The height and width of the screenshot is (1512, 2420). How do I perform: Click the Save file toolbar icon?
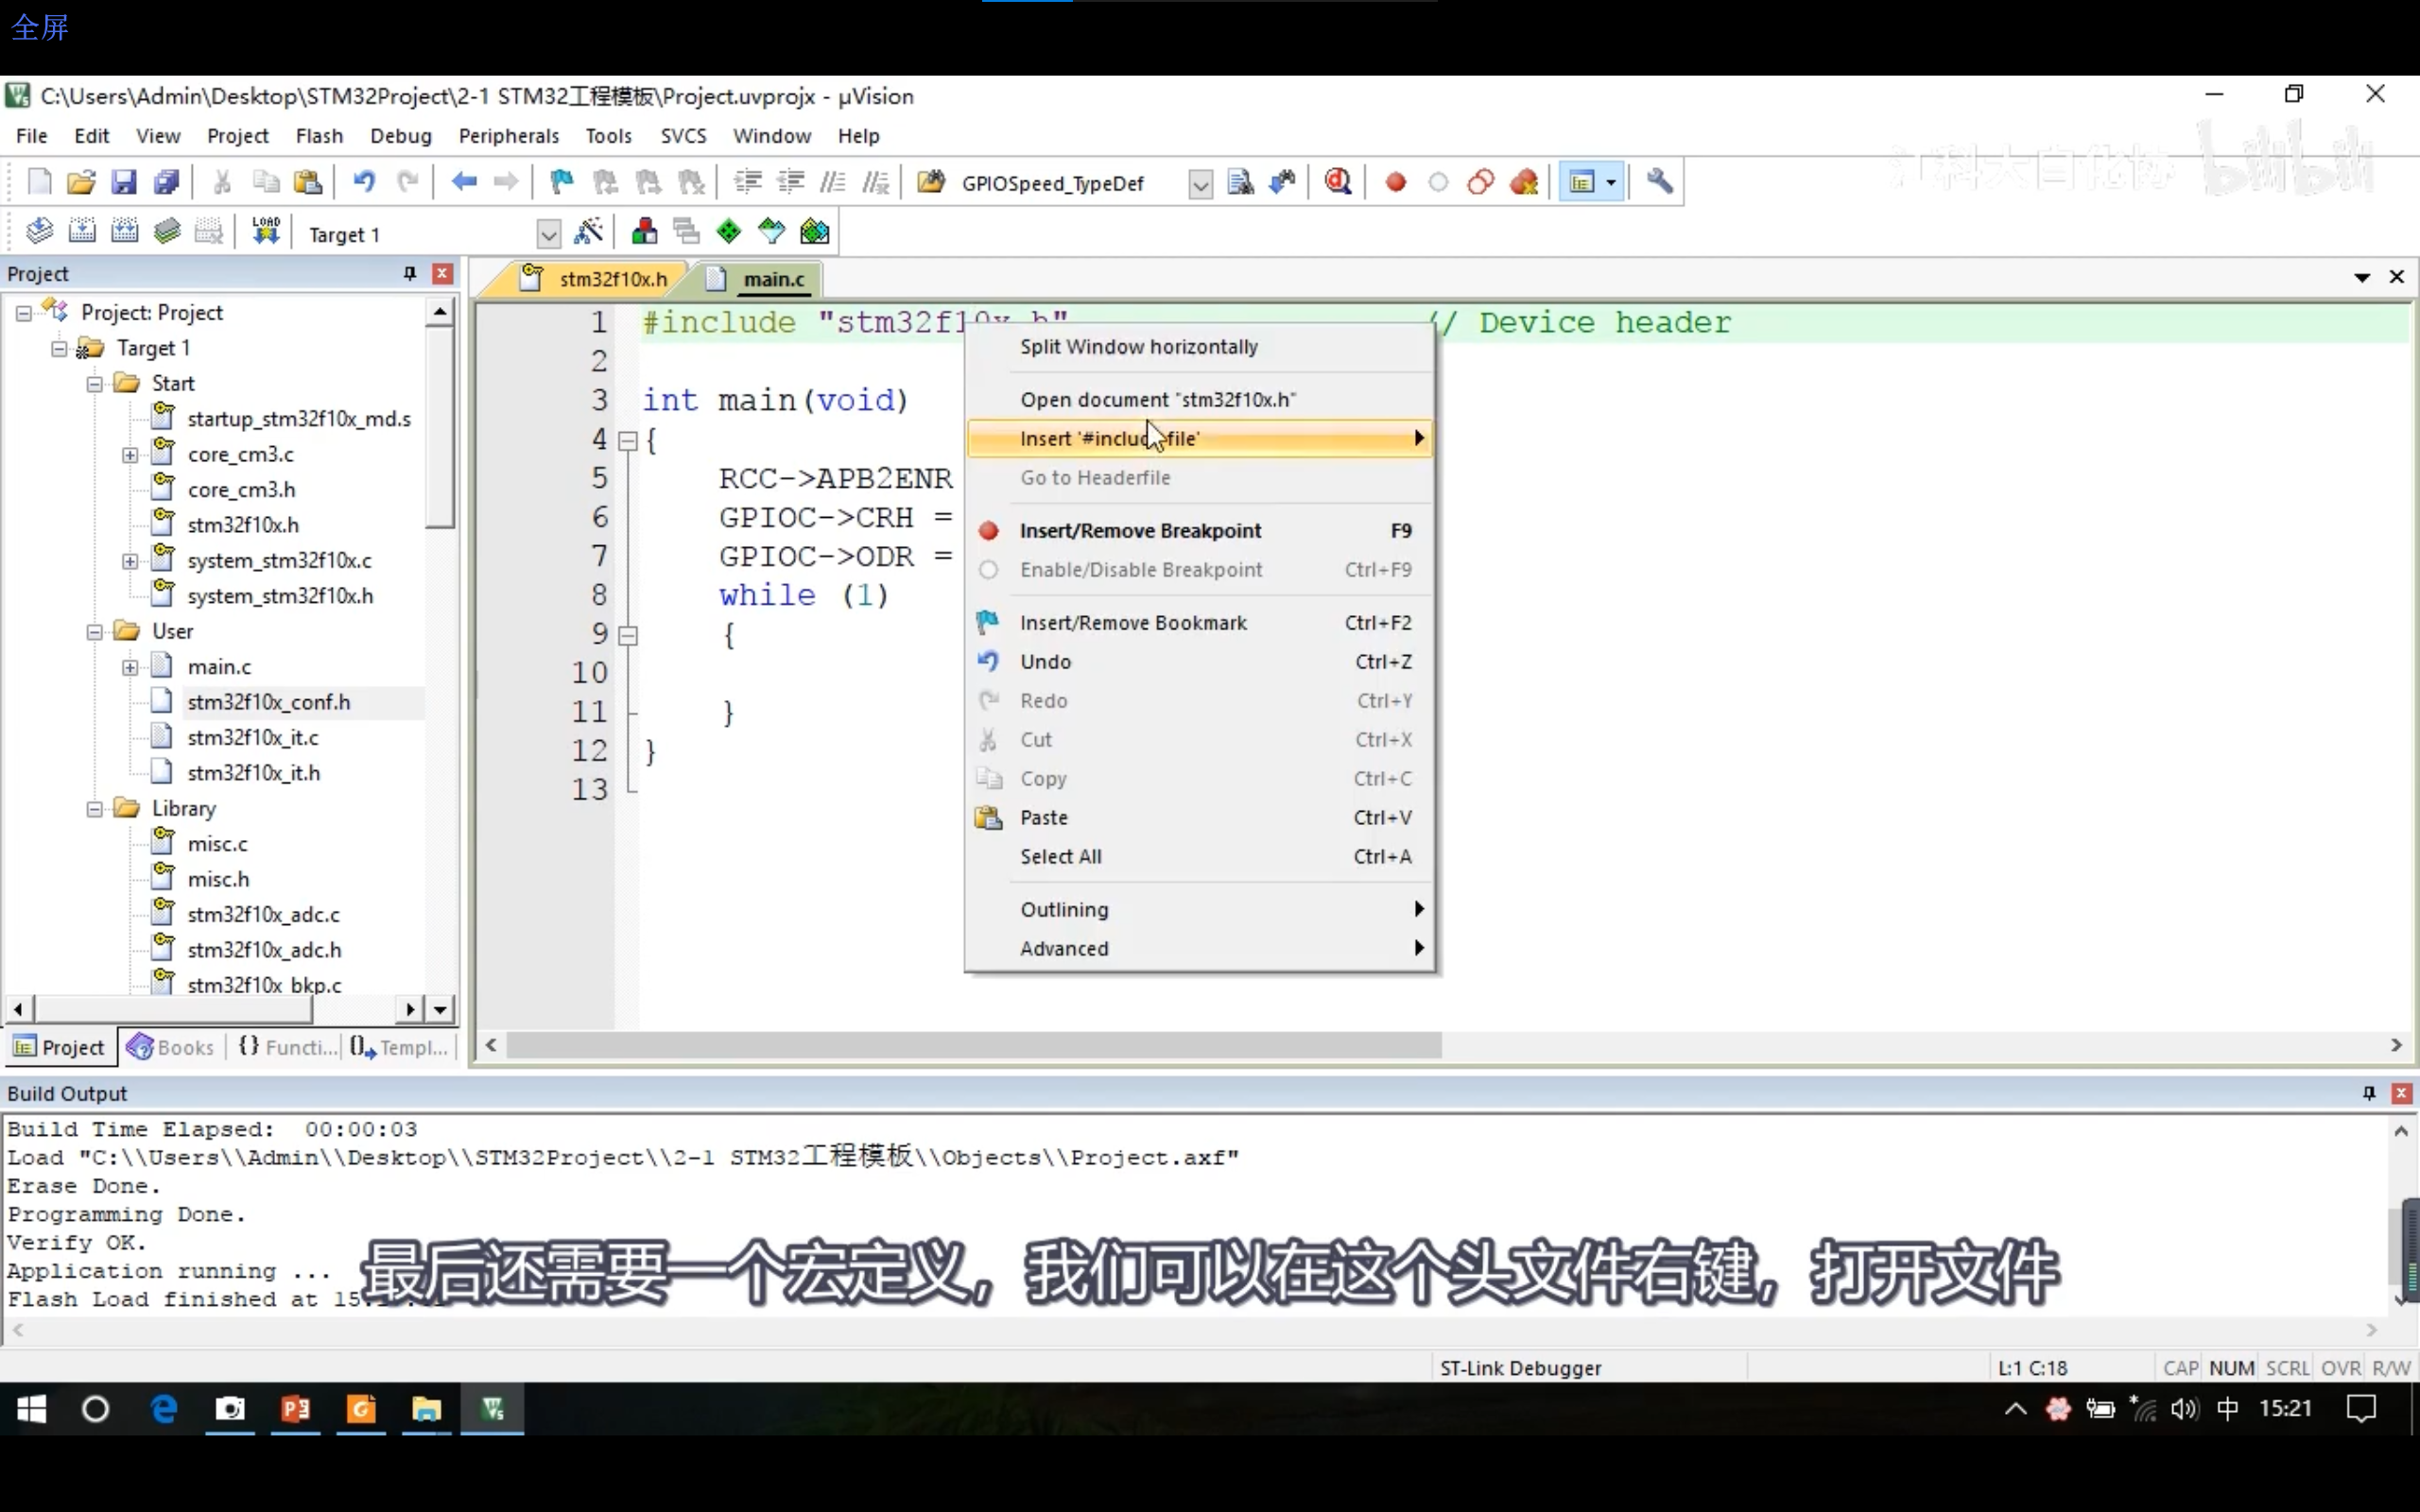click(123, 182)
